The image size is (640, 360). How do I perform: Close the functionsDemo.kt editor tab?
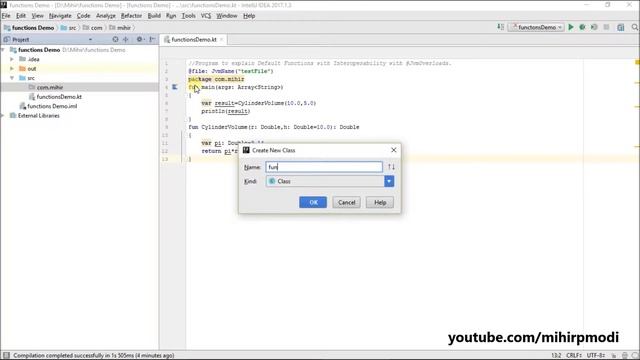[222, 40]
